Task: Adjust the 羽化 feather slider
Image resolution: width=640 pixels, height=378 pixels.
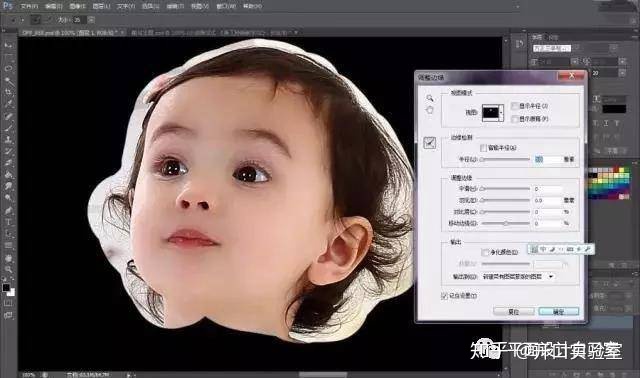Action: tap(505, 200)
